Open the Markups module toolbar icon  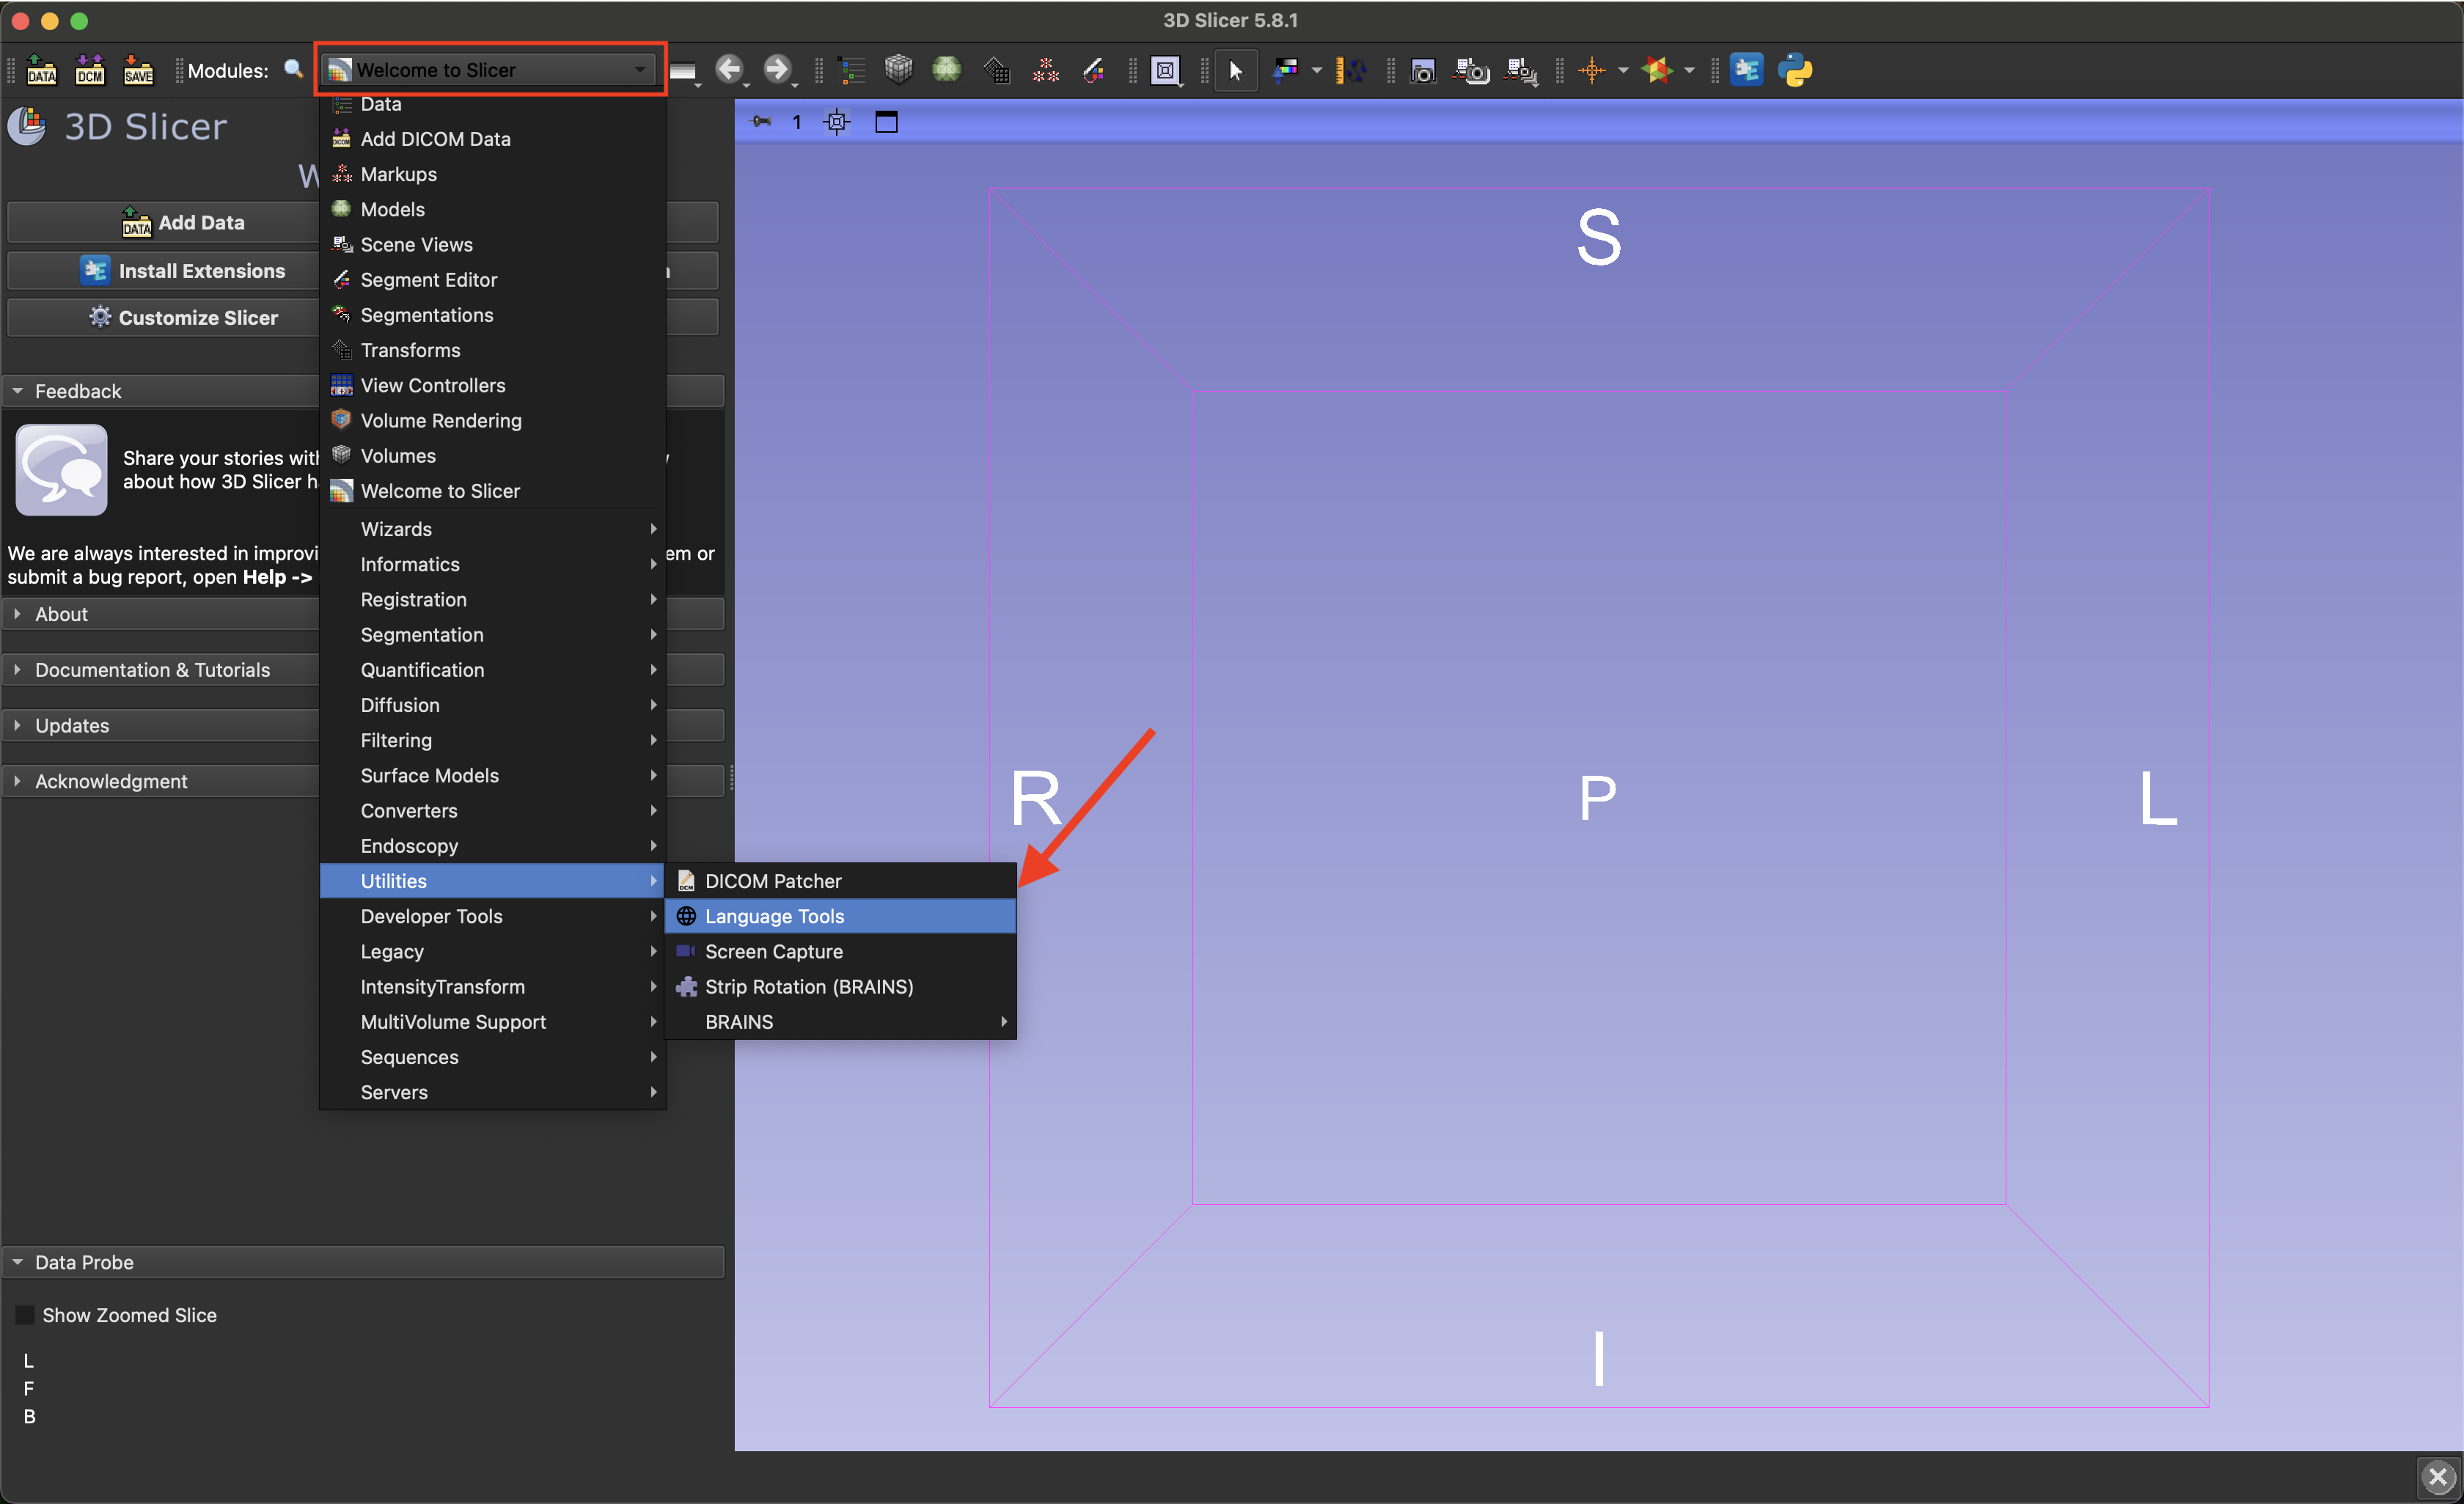tap(1046, 70)
